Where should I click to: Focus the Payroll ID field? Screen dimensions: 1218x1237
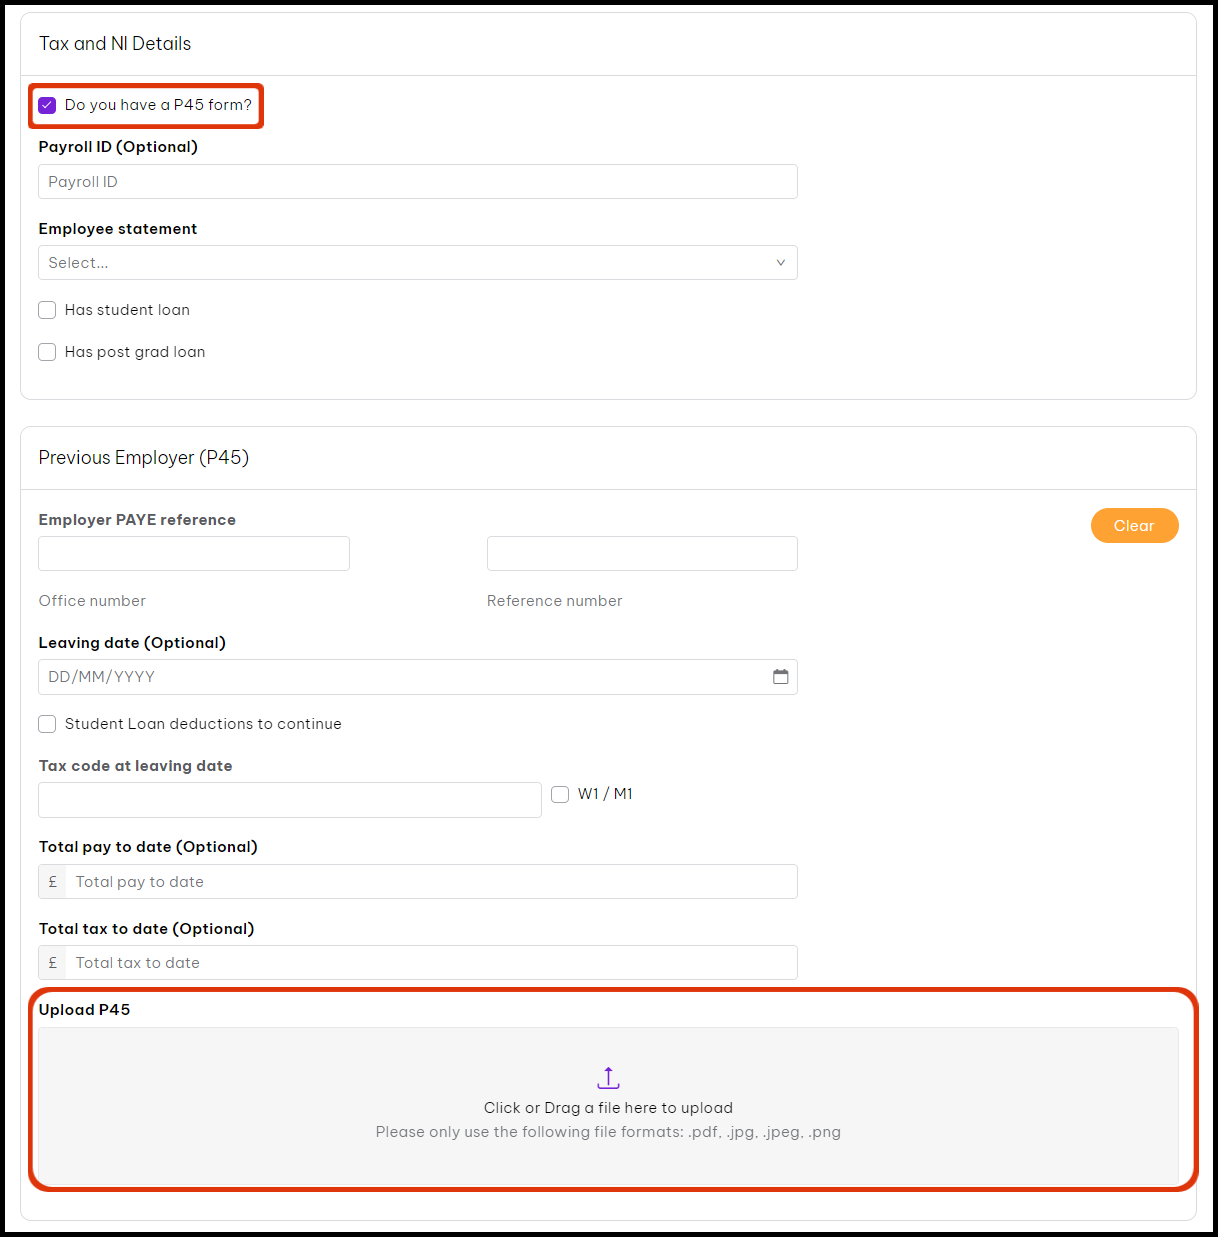point(418,182)
